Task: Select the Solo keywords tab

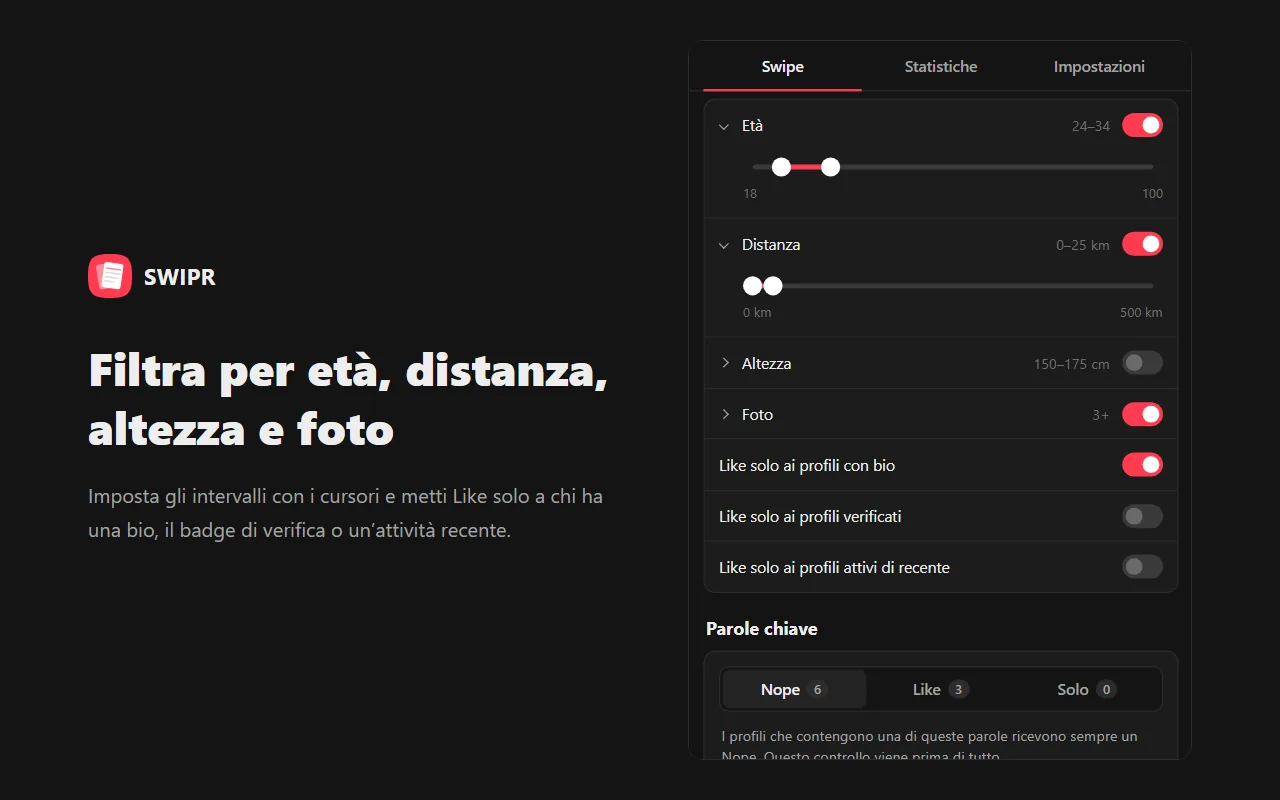Action: point(1087,689)
